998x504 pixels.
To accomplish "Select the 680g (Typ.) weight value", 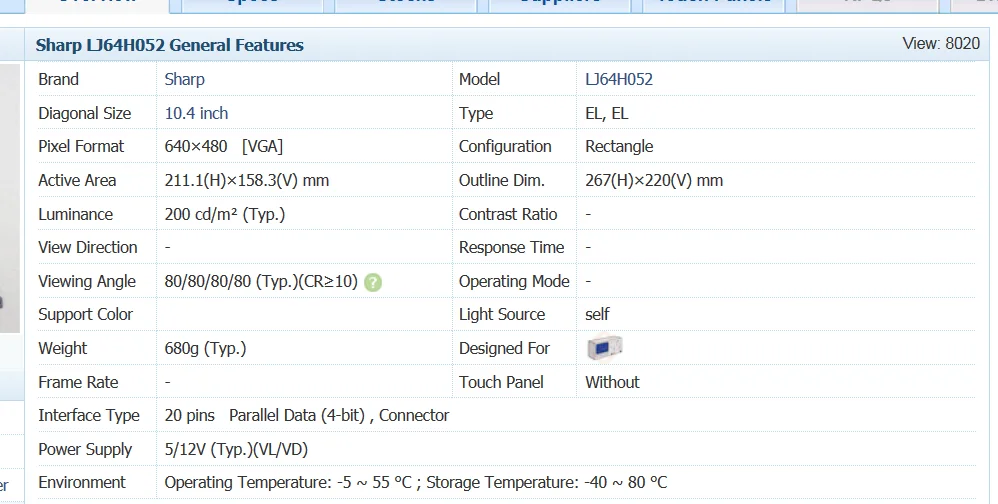I will (x=205, y=349).
